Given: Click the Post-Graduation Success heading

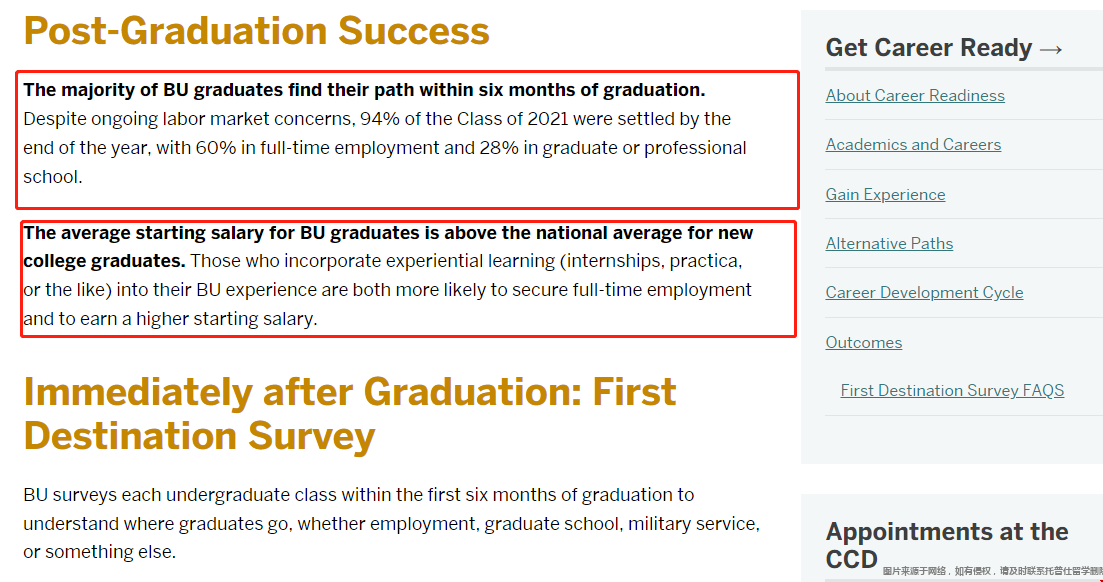Looking at the screenshot, I should 256,30.
